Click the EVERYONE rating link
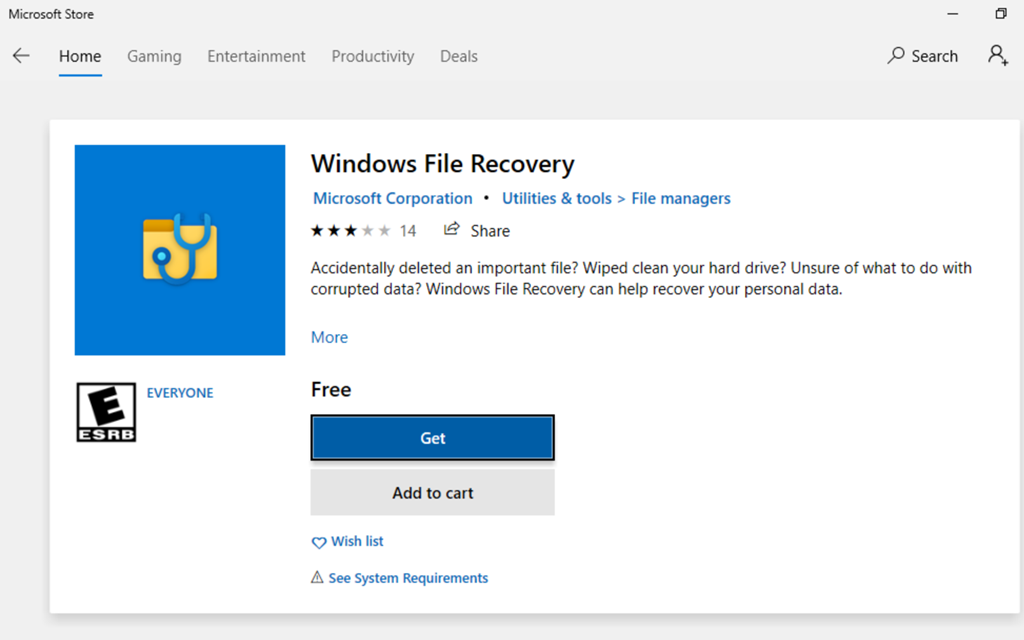 [x=180, y=393]
